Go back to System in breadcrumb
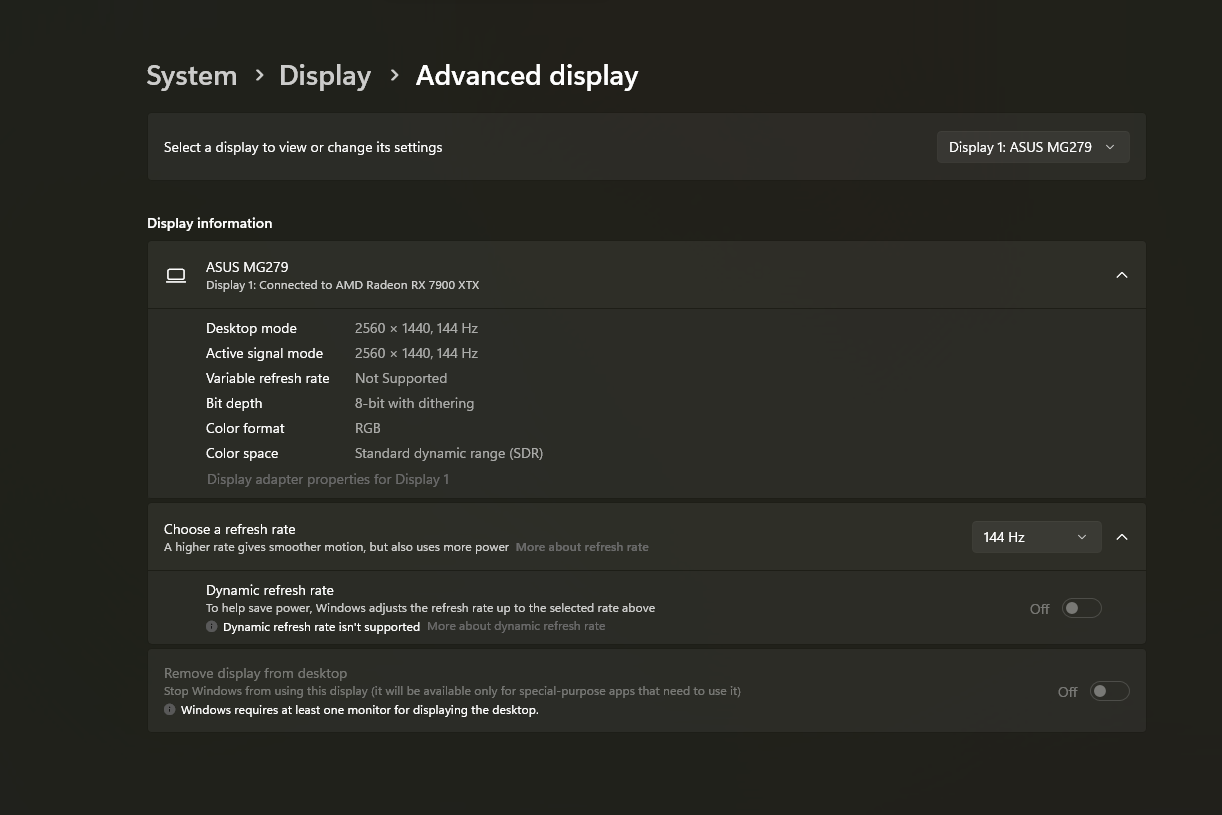The width and height of the screenshot is (1222, 815). [192, 76]
